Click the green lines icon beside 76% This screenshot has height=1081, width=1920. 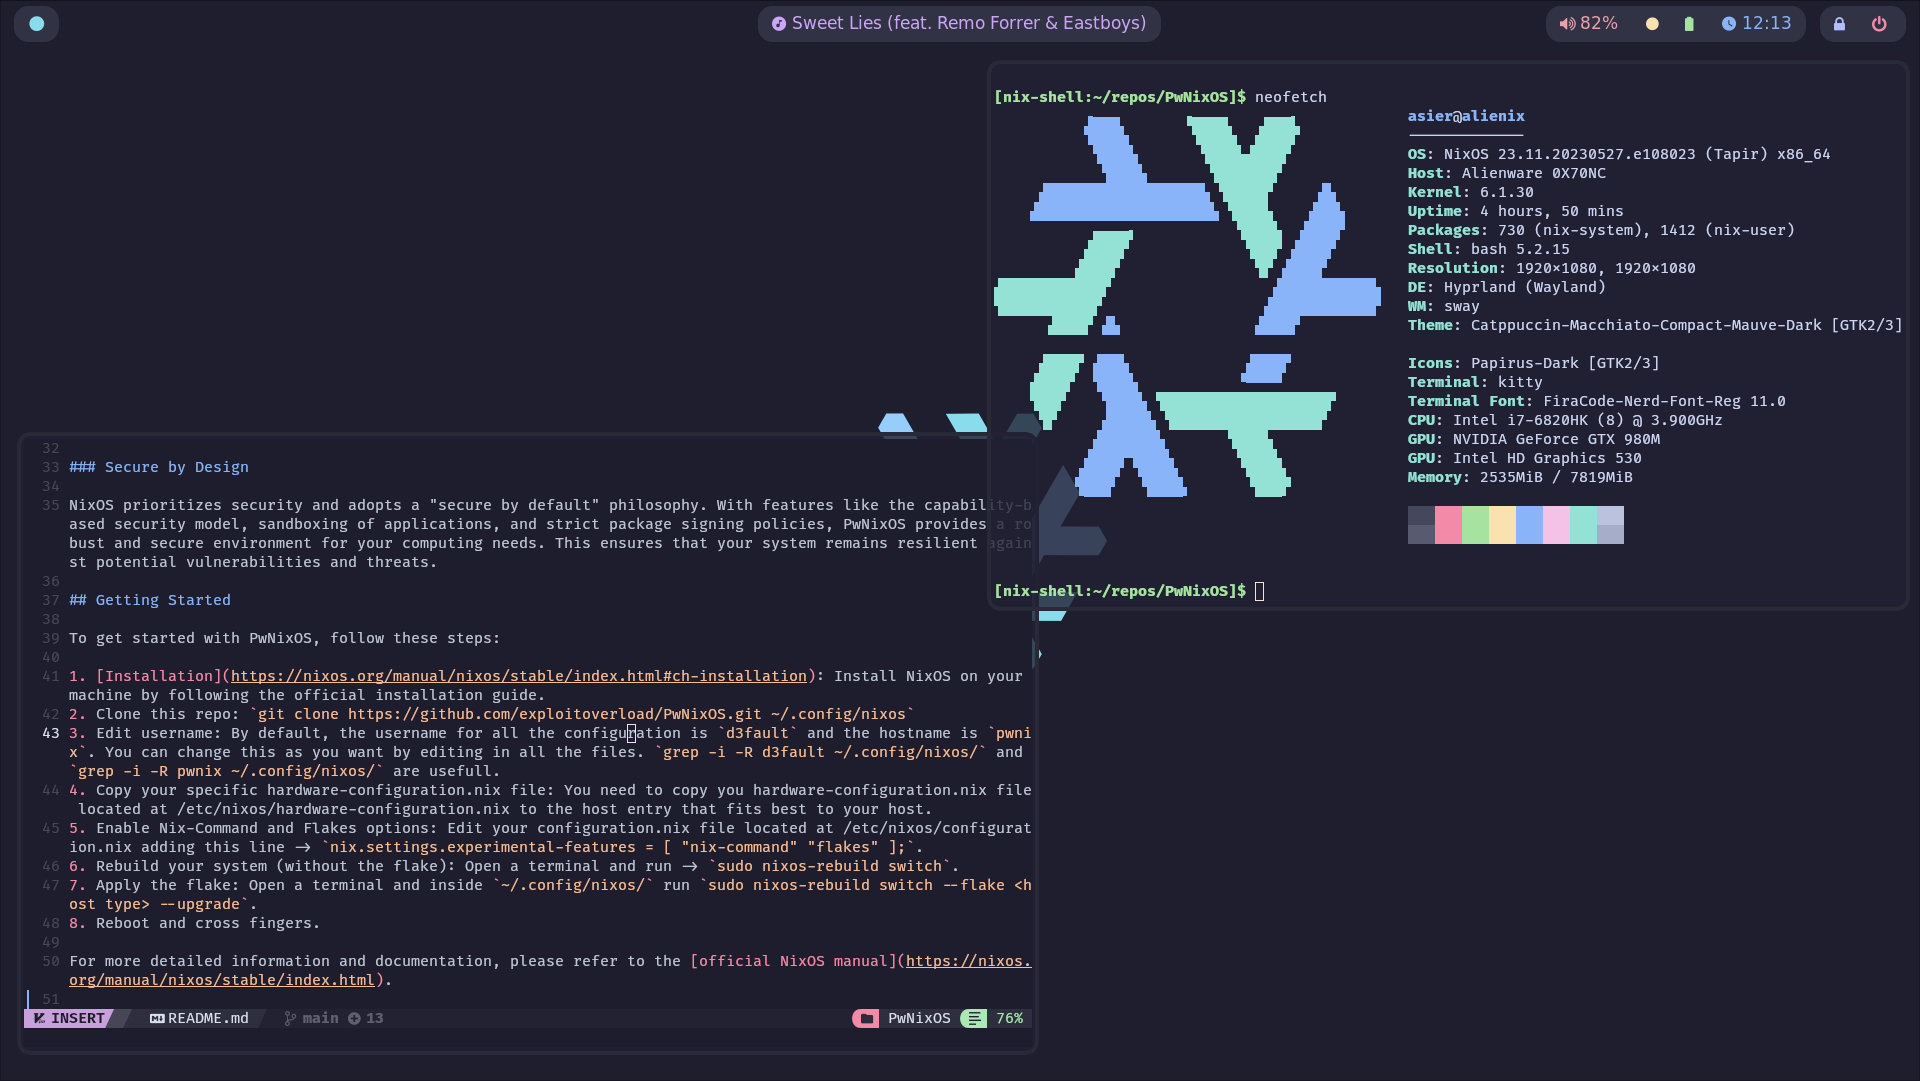(974, 1018)
